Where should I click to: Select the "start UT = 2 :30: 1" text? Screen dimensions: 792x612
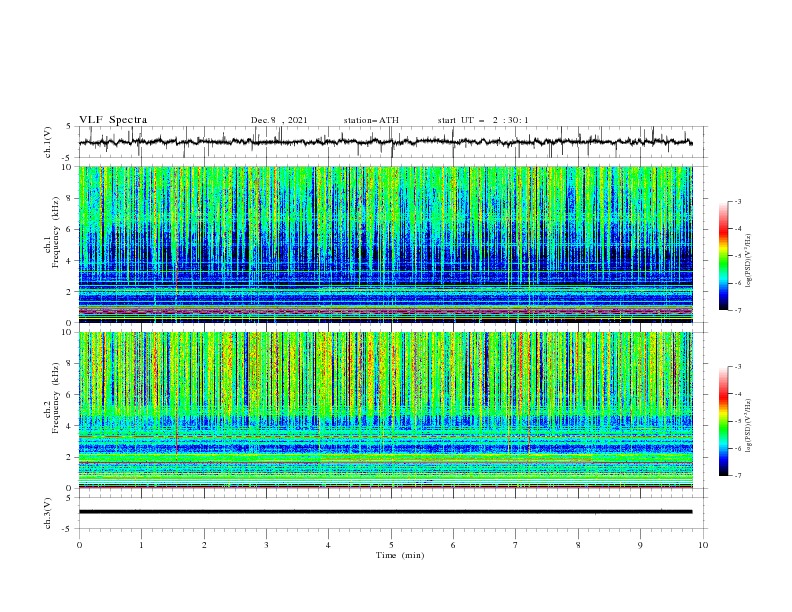pyautogui.click(x=483, y=120)
